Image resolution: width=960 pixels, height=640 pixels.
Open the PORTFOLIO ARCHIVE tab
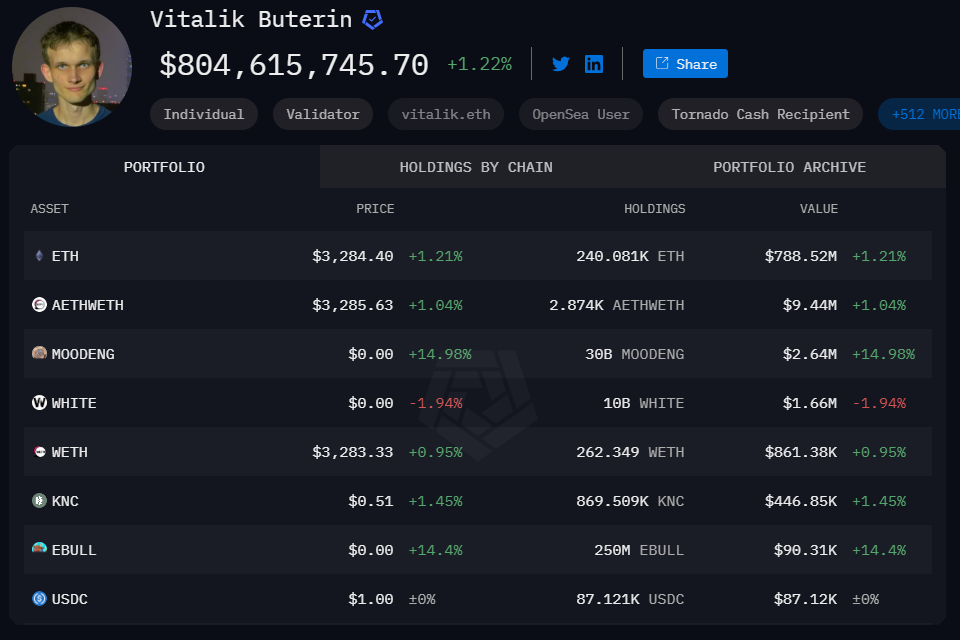(789, 167)
